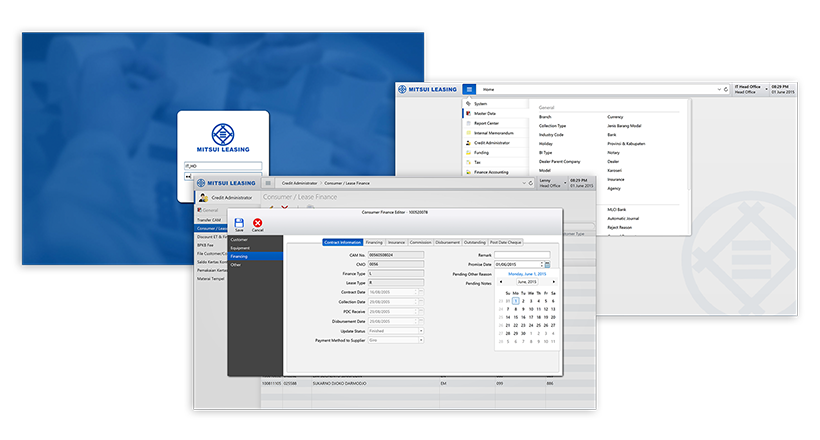Click the previous month arrow in calendar

[x=501, y=282]
